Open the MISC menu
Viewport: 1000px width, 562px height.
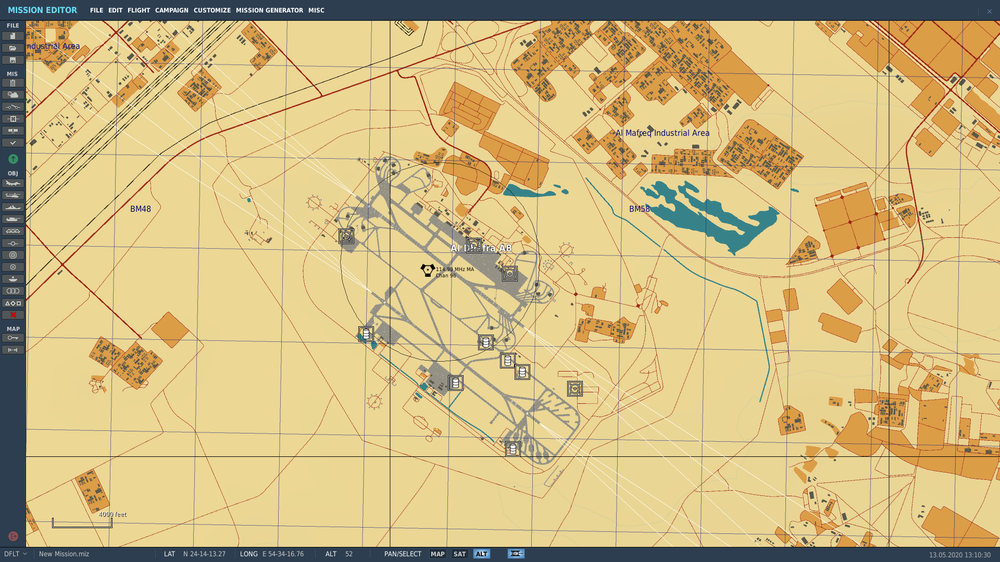point(316,10)
